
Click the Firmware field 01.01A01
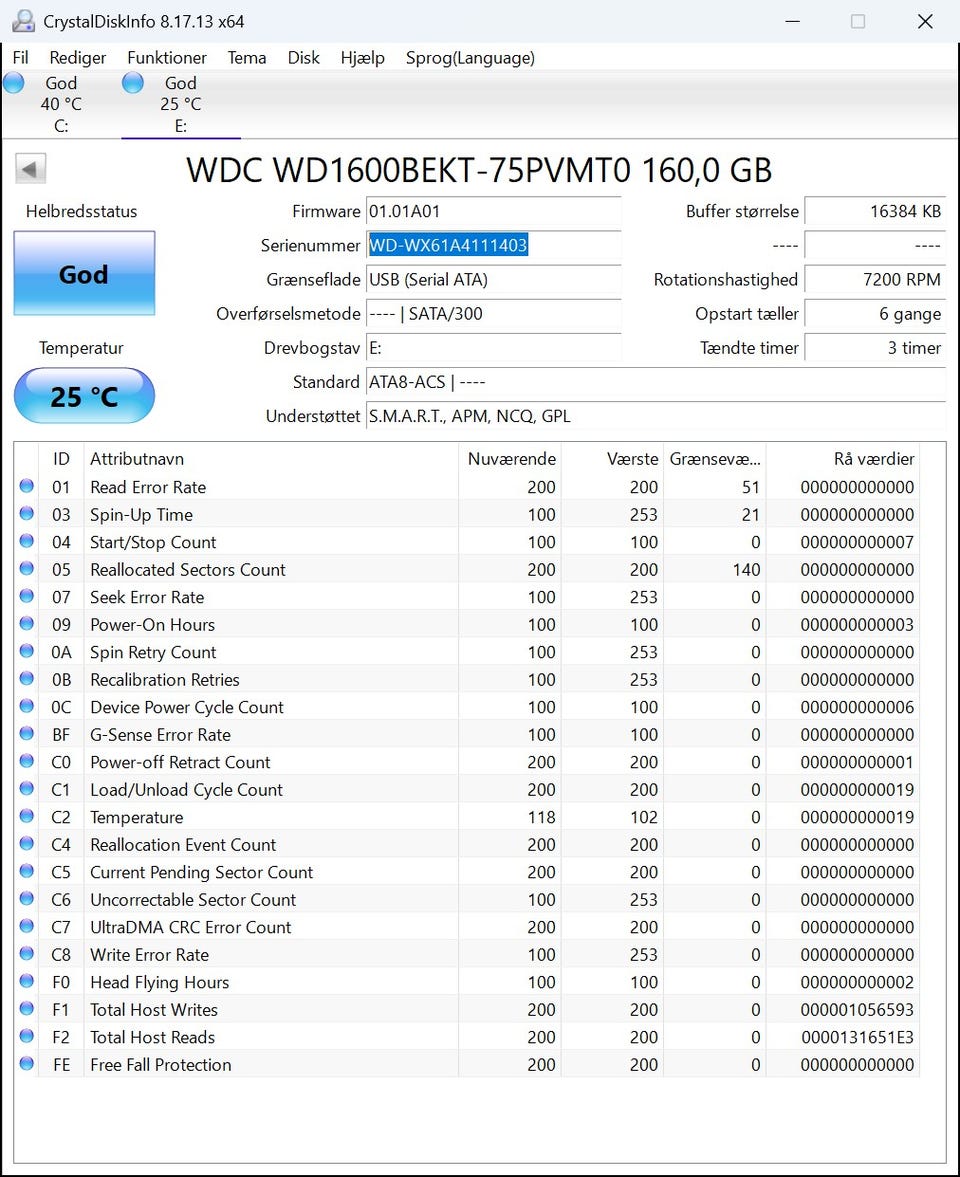[x=493, y=211]
